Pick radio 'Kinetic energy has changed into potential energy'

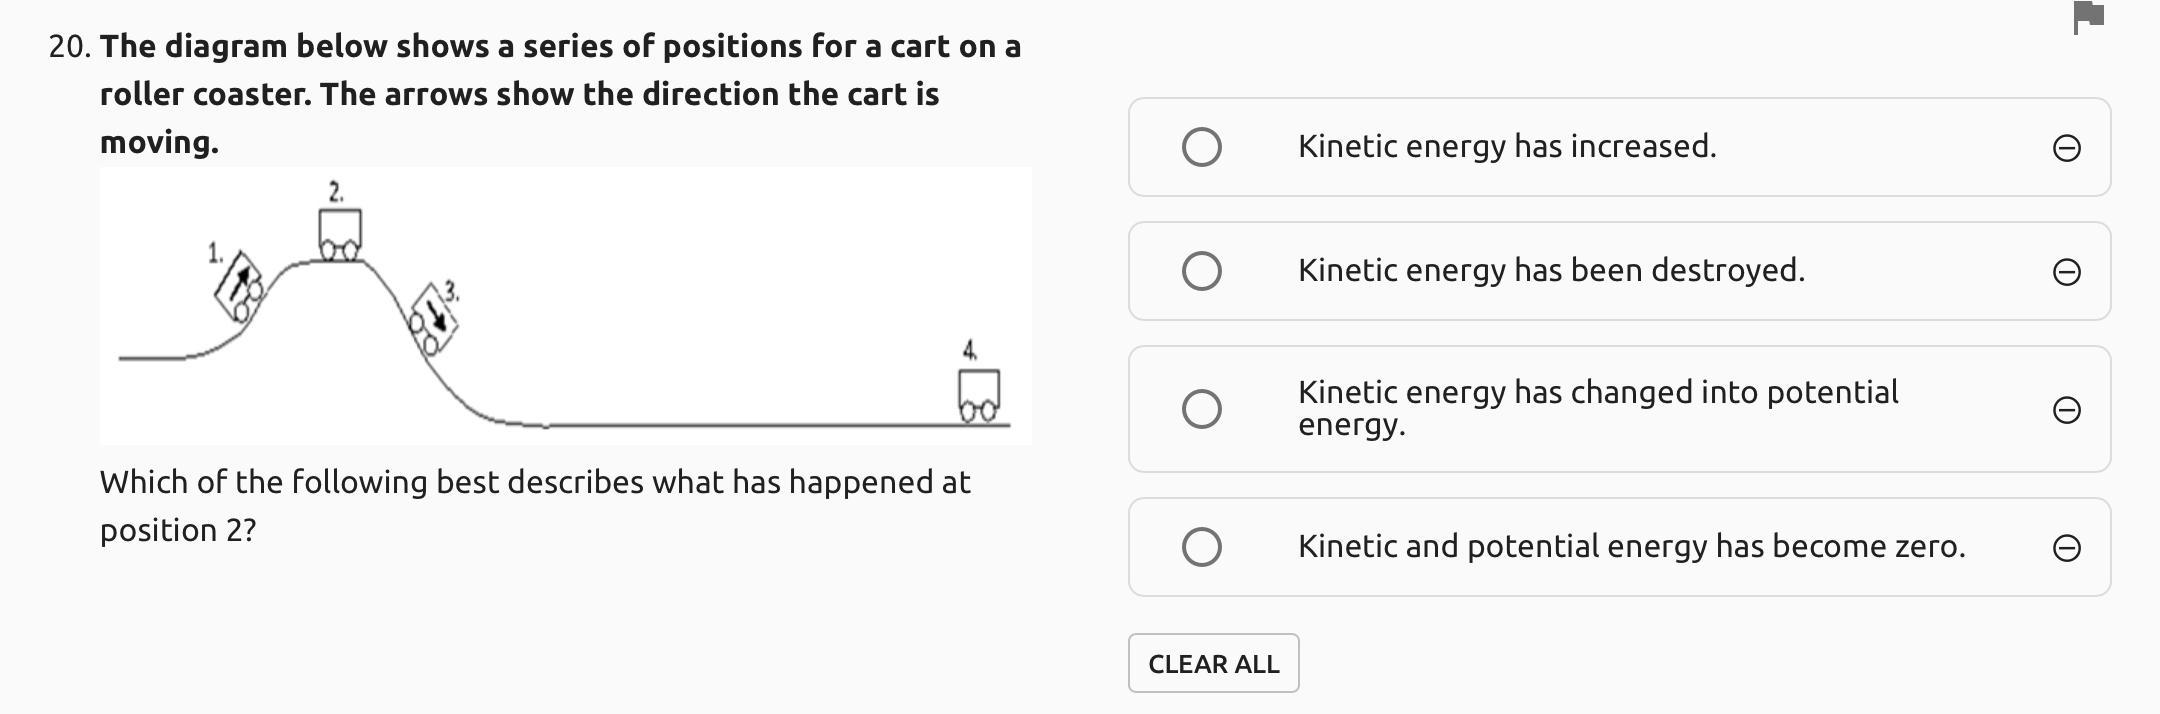pos(1201,409)
